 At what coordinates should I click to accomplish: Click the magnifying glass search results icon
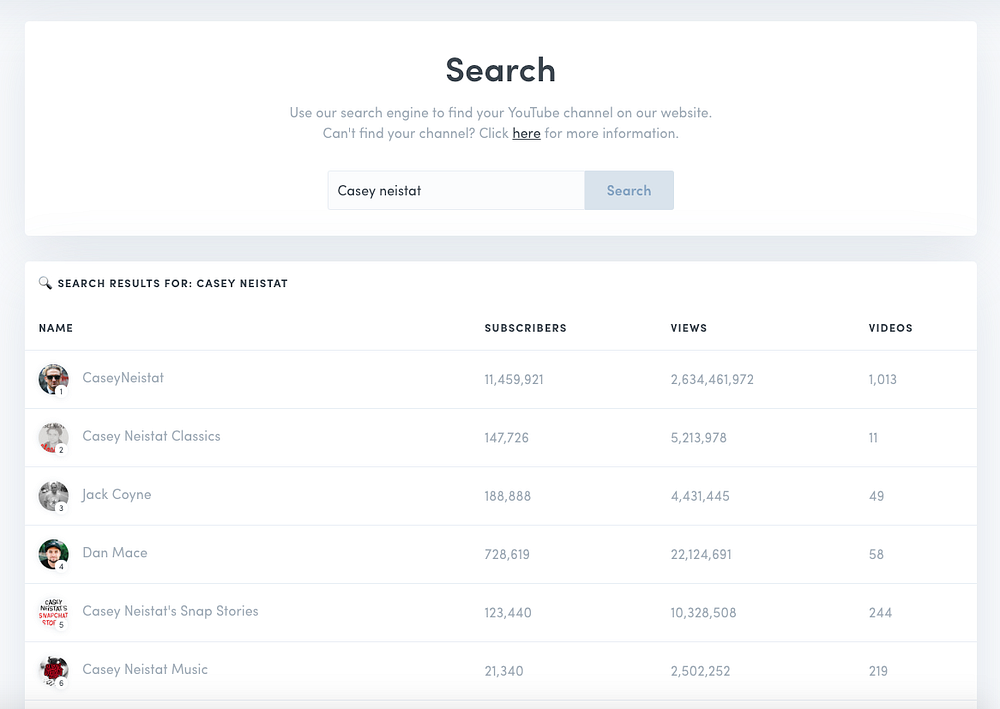pos(45,283)
